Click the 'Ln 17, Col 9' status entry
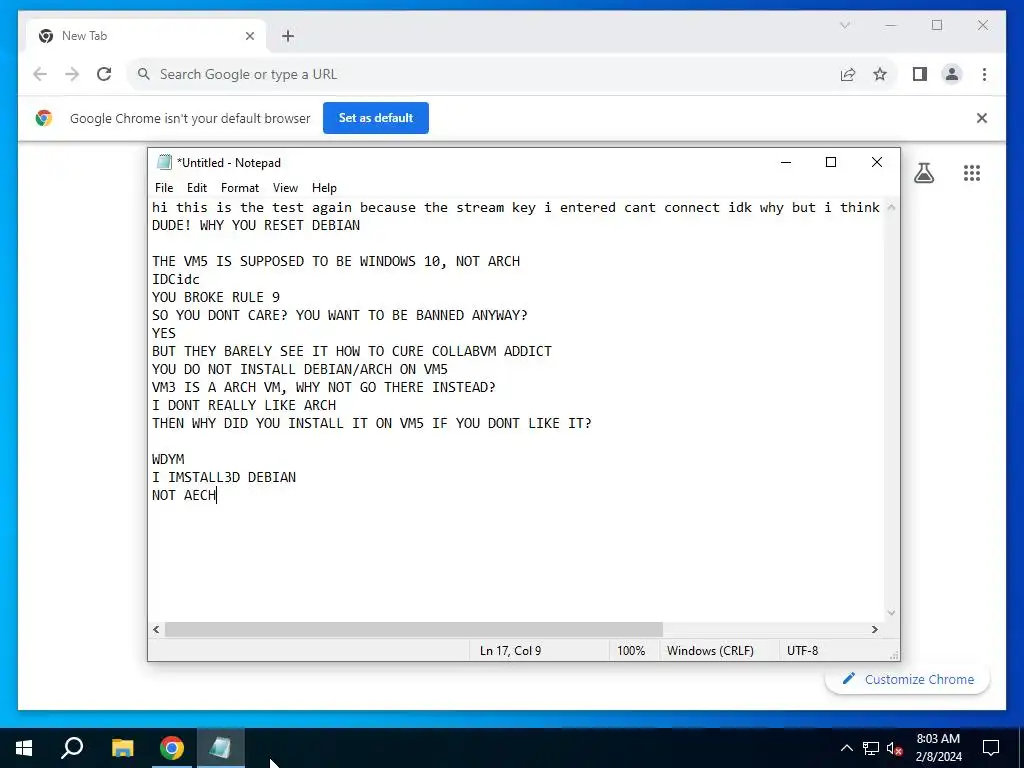The height and width of the screenshot is (768, 1024). coord(511,650)
